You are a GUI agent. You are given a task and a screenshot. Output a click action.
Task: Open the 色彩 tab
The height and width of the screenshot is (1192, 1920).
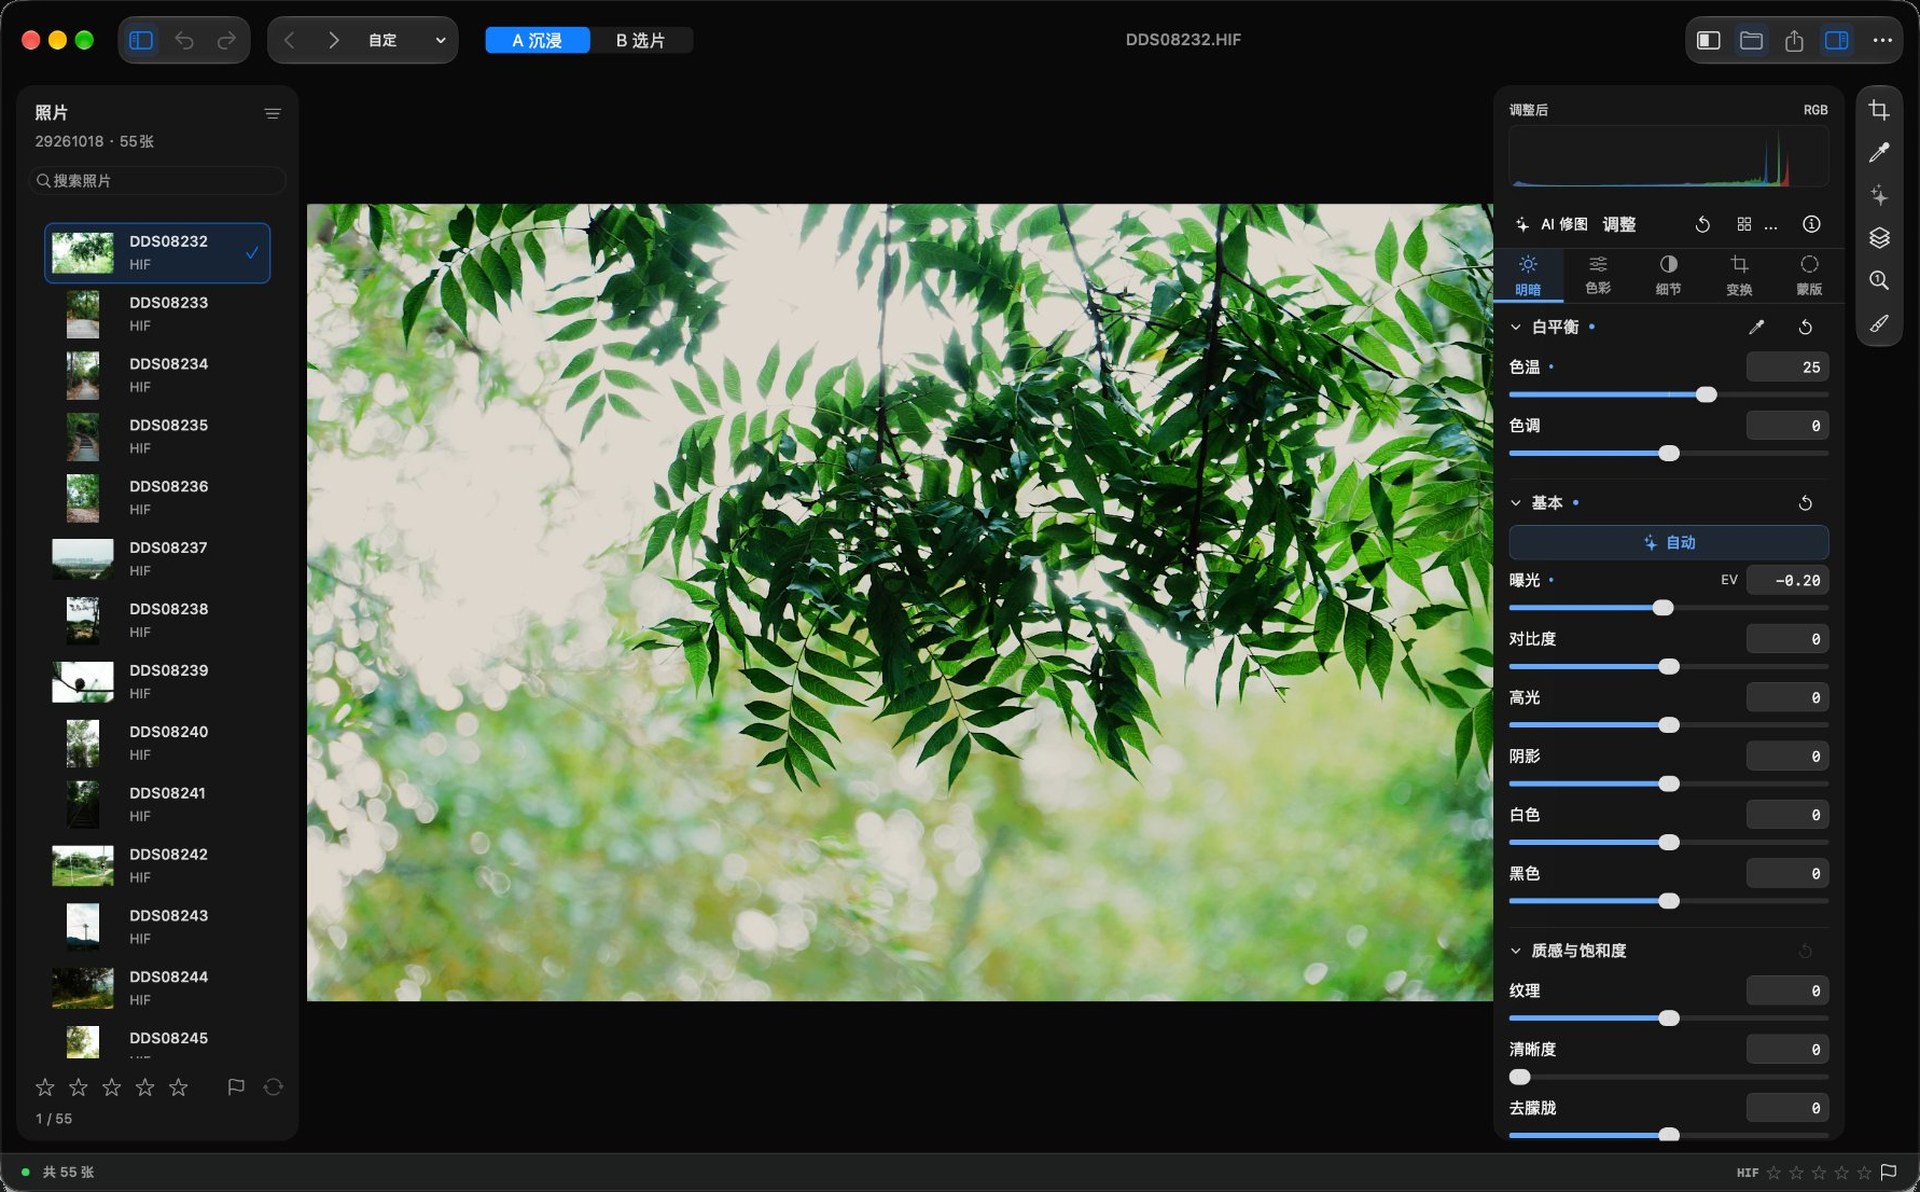click(x=1598, y=274)
